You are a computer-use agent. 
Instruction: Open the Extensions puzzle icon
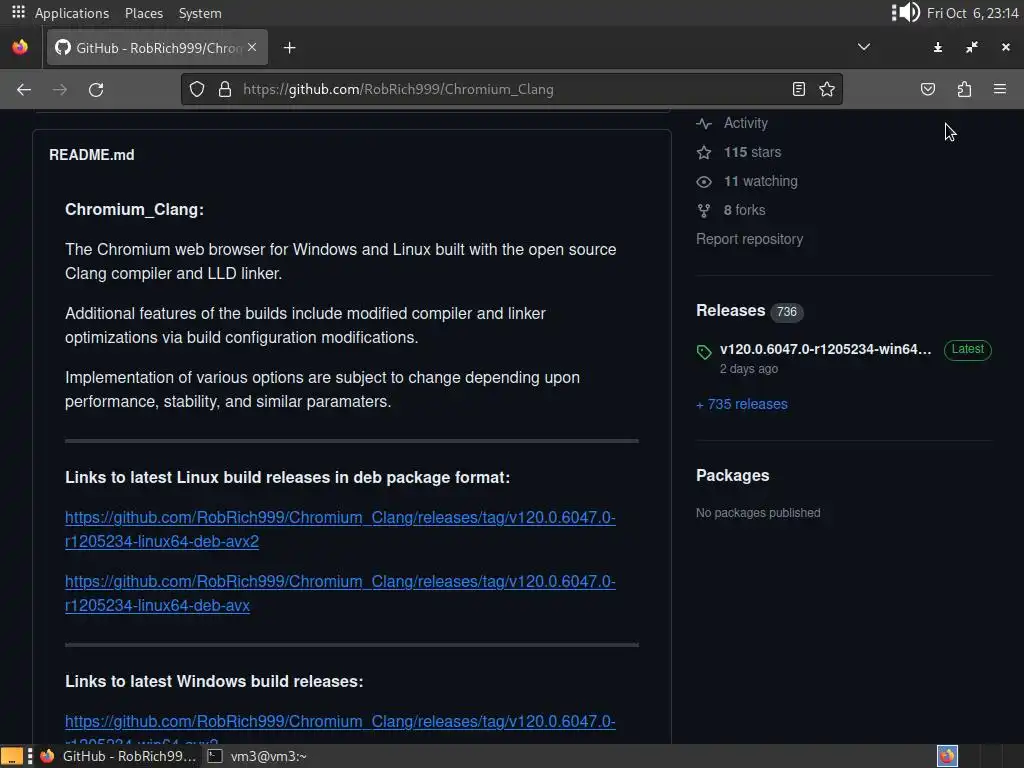(x=964, y=89)
